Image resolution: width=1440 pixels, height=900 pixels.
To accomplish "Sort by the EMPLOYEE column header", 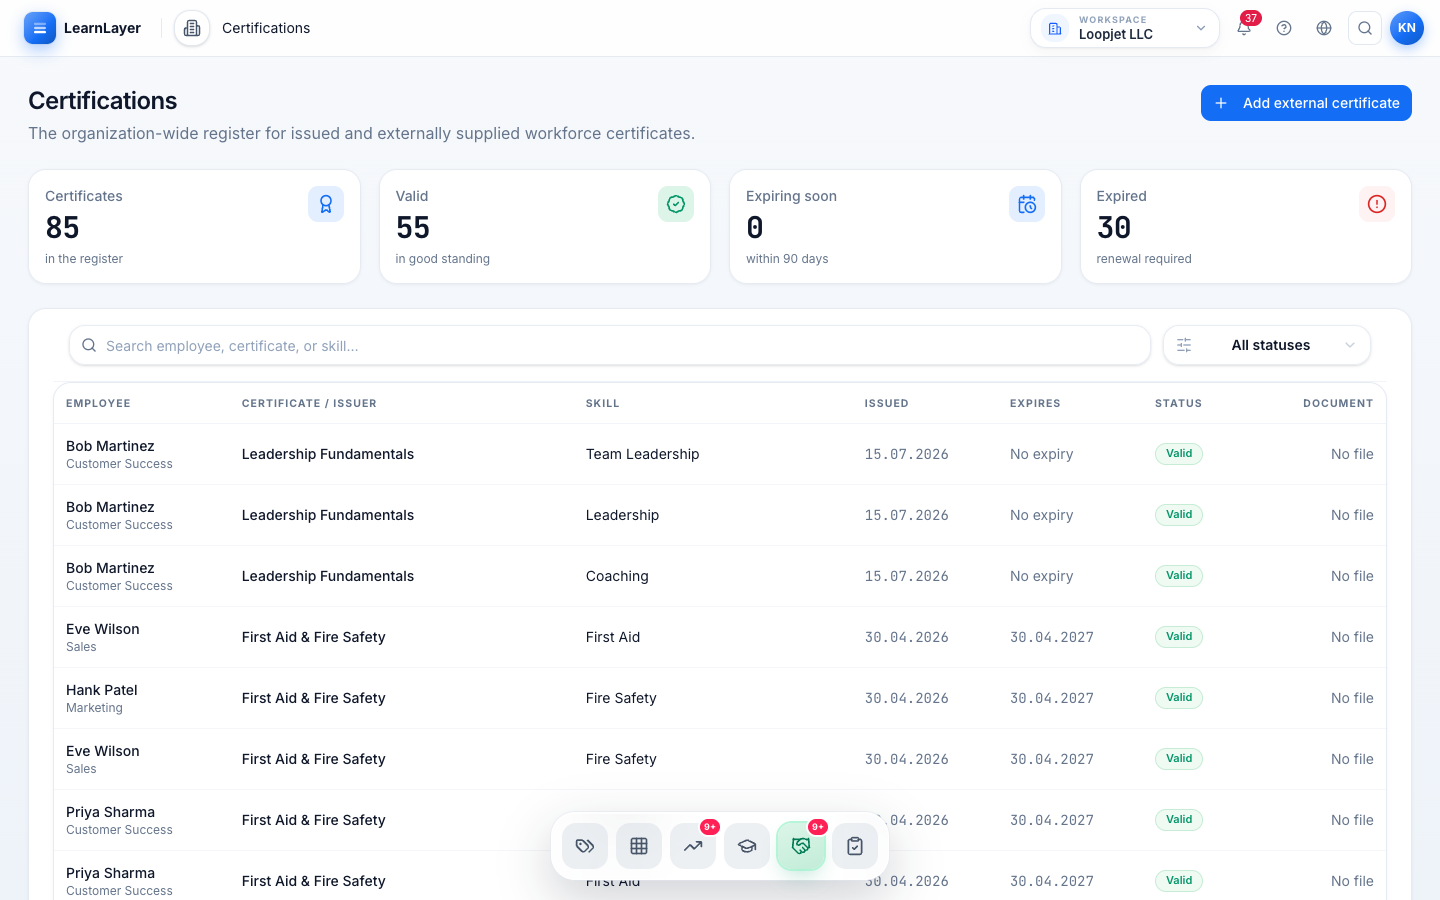I will coord(98,403).
